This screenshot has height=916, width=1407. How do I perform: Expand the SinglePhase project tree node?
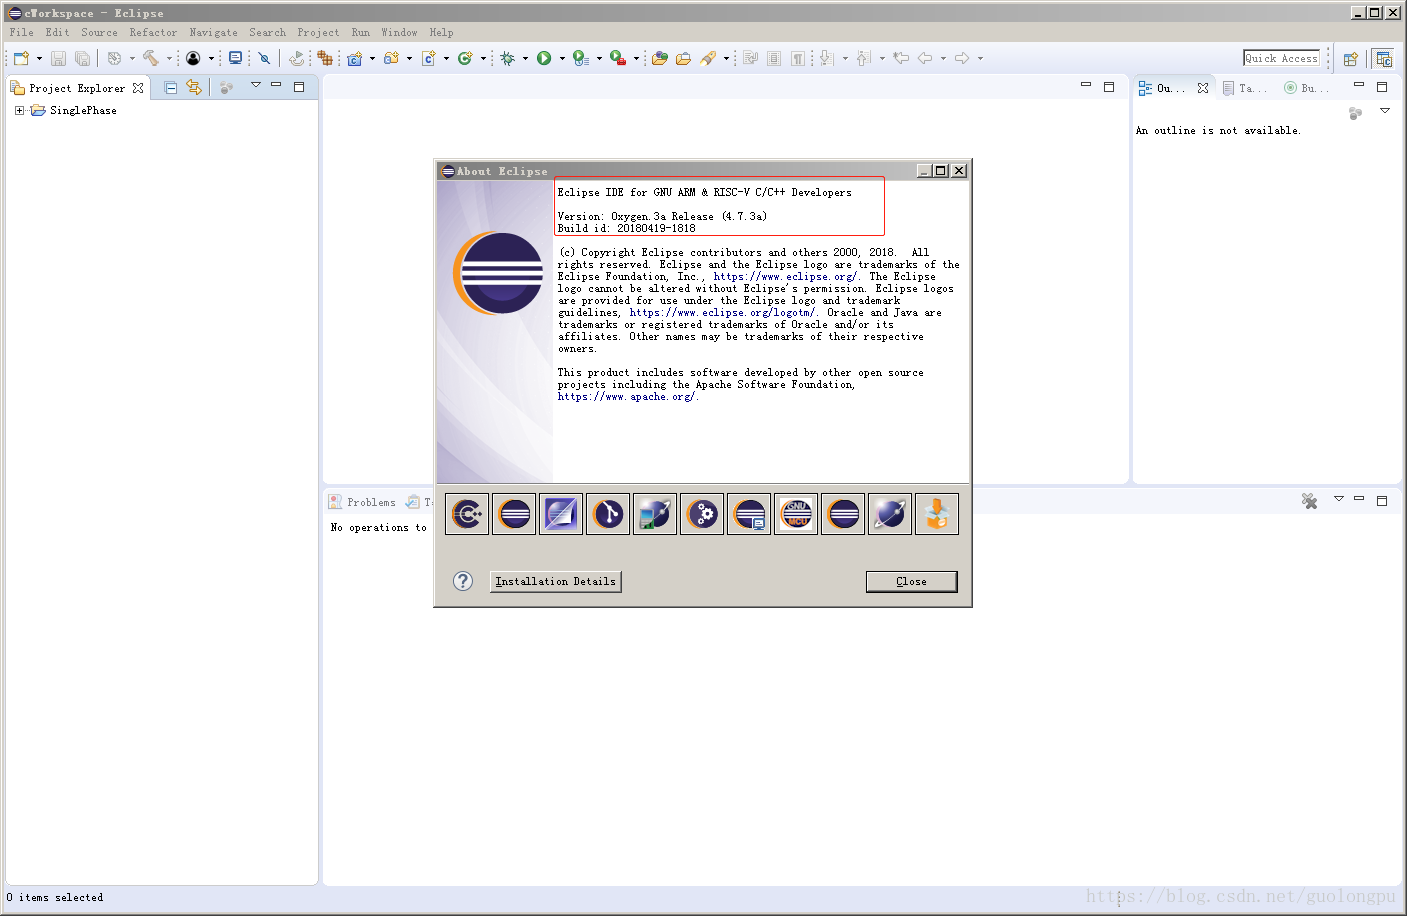point(19,110)
